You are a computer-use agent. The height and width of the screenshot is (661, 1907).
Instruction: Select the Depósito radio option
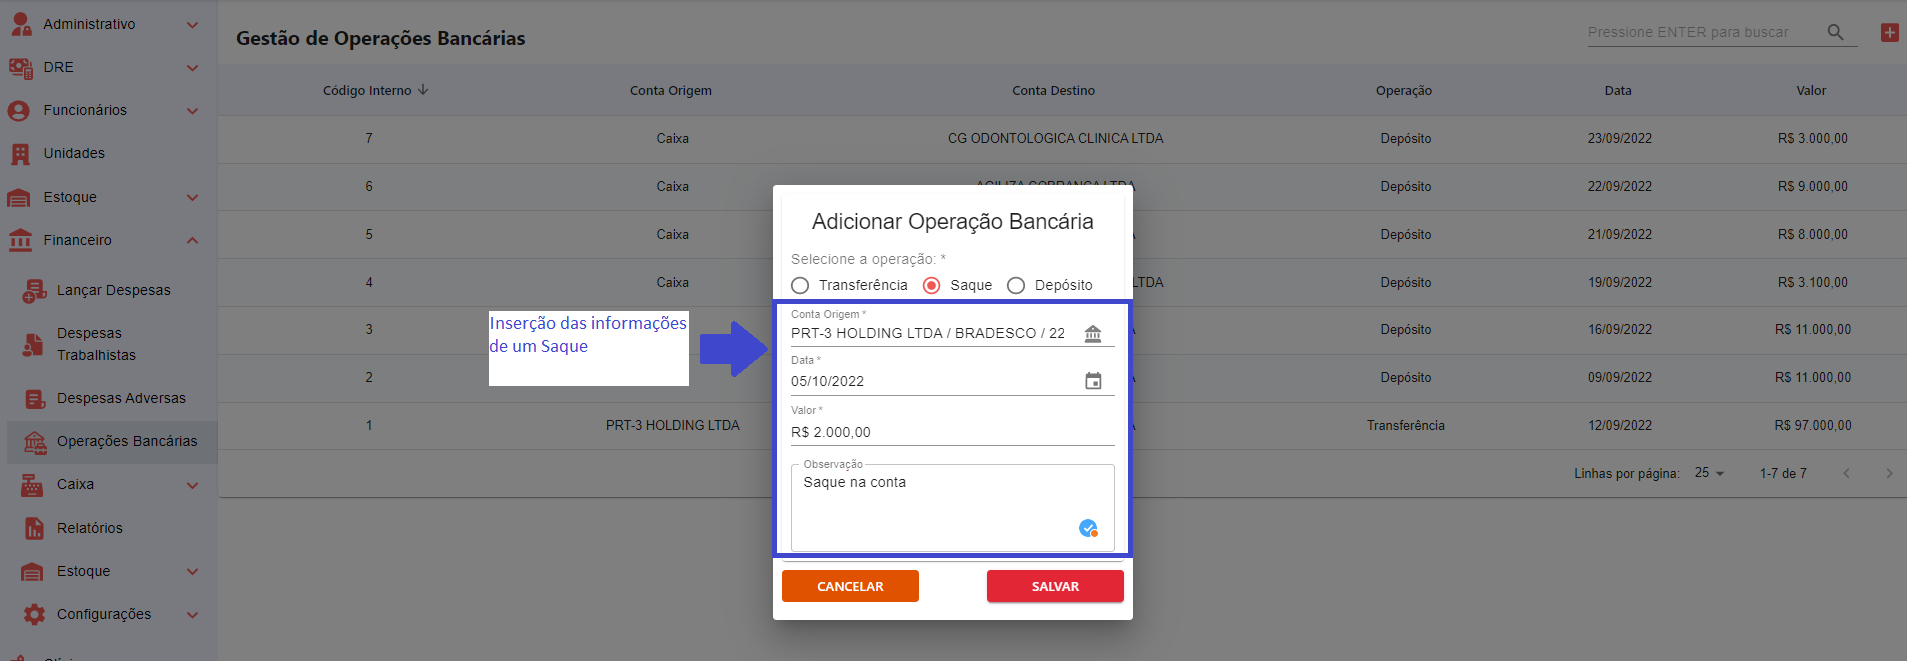tap(1016, 286)
